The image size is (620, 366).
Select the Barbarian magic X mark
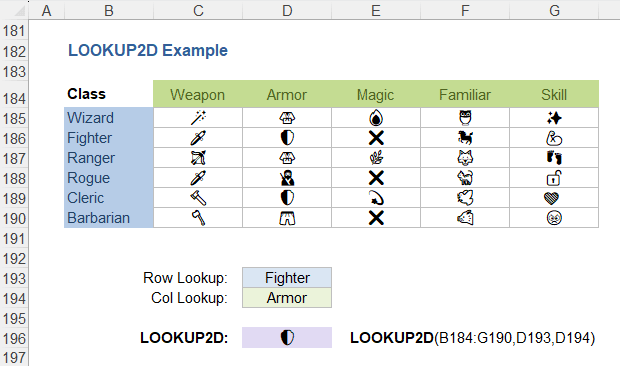pos(376,218)
